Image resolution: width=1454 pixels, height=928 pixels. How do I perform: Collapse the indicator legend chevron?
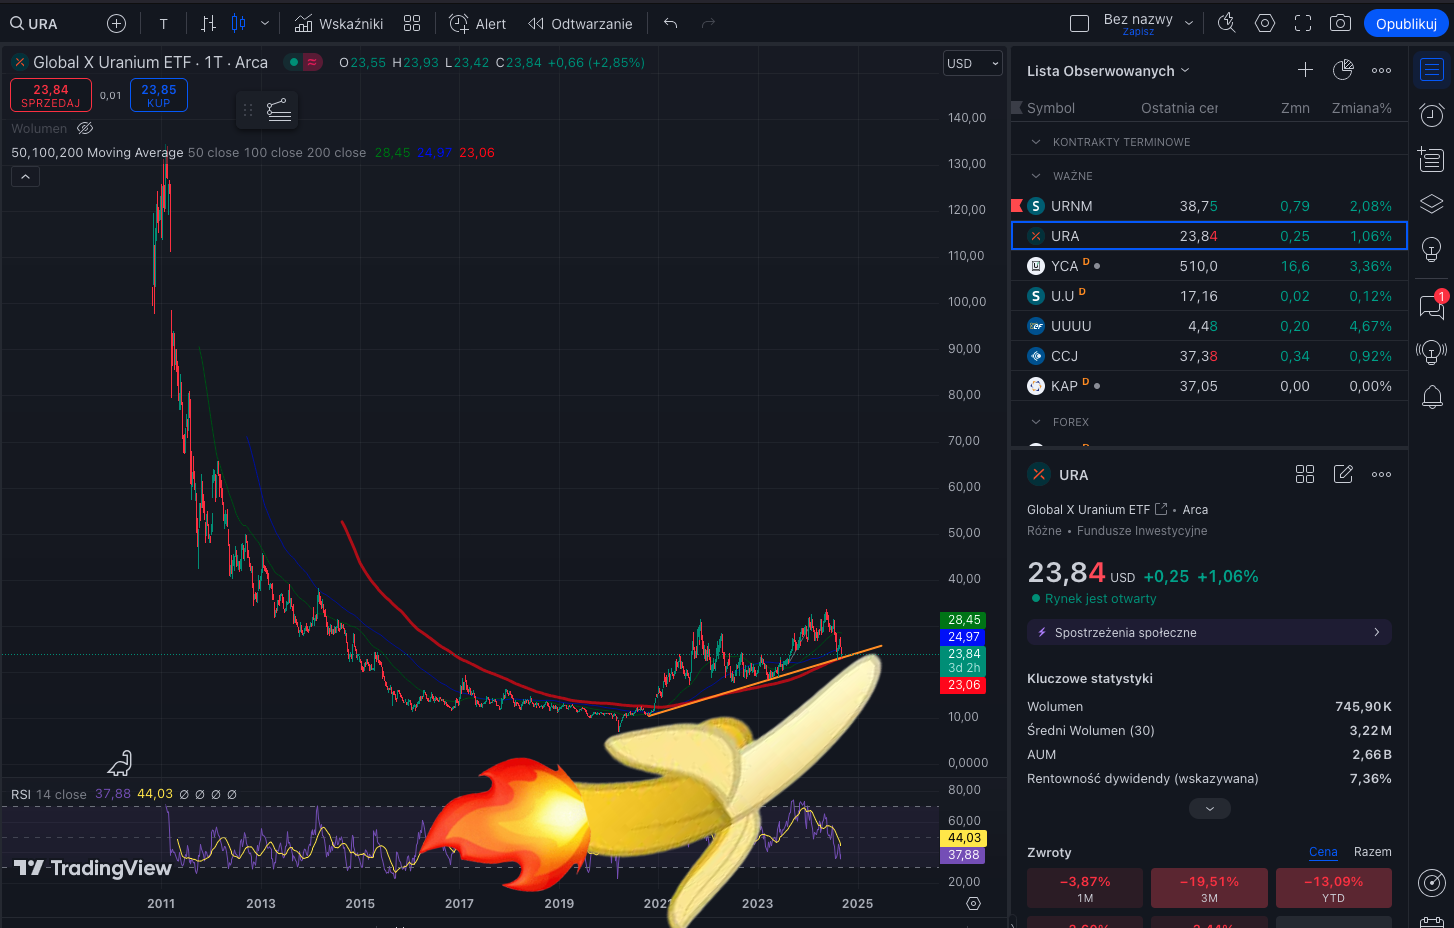[25, 177]
